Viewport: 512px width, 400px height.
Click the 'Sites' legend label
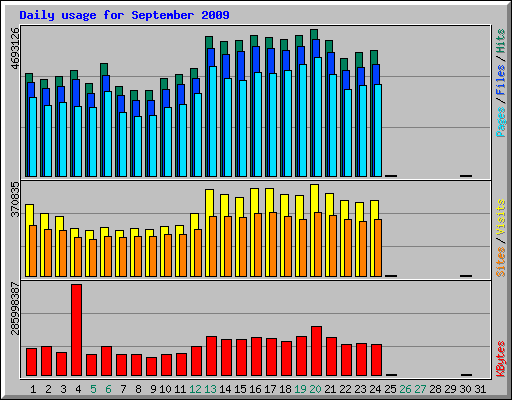point(501,262)
